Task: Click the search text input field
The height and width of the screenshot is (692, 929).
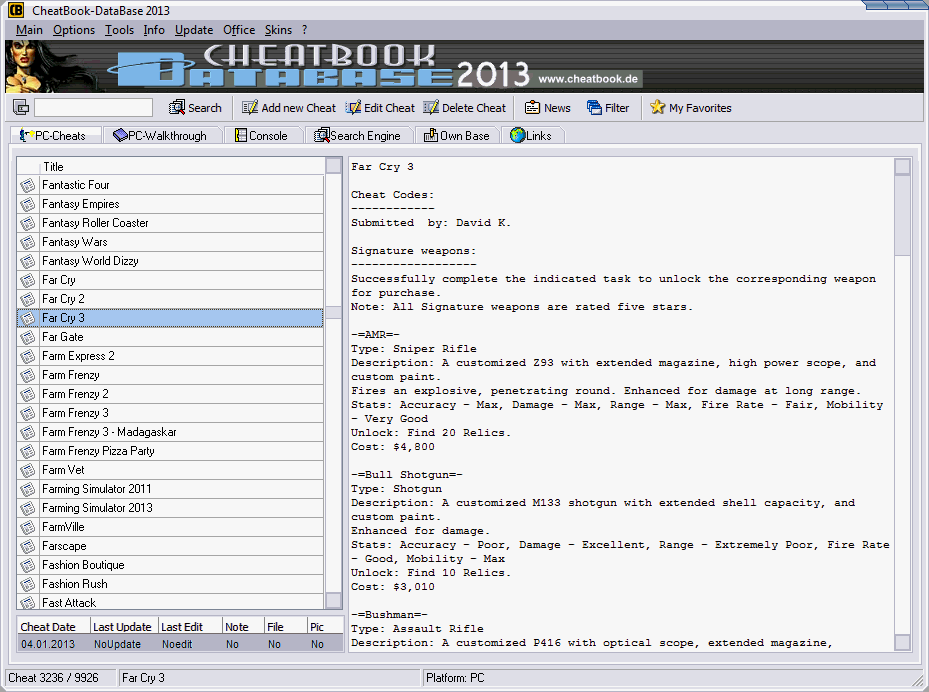Action: [94, 107]
